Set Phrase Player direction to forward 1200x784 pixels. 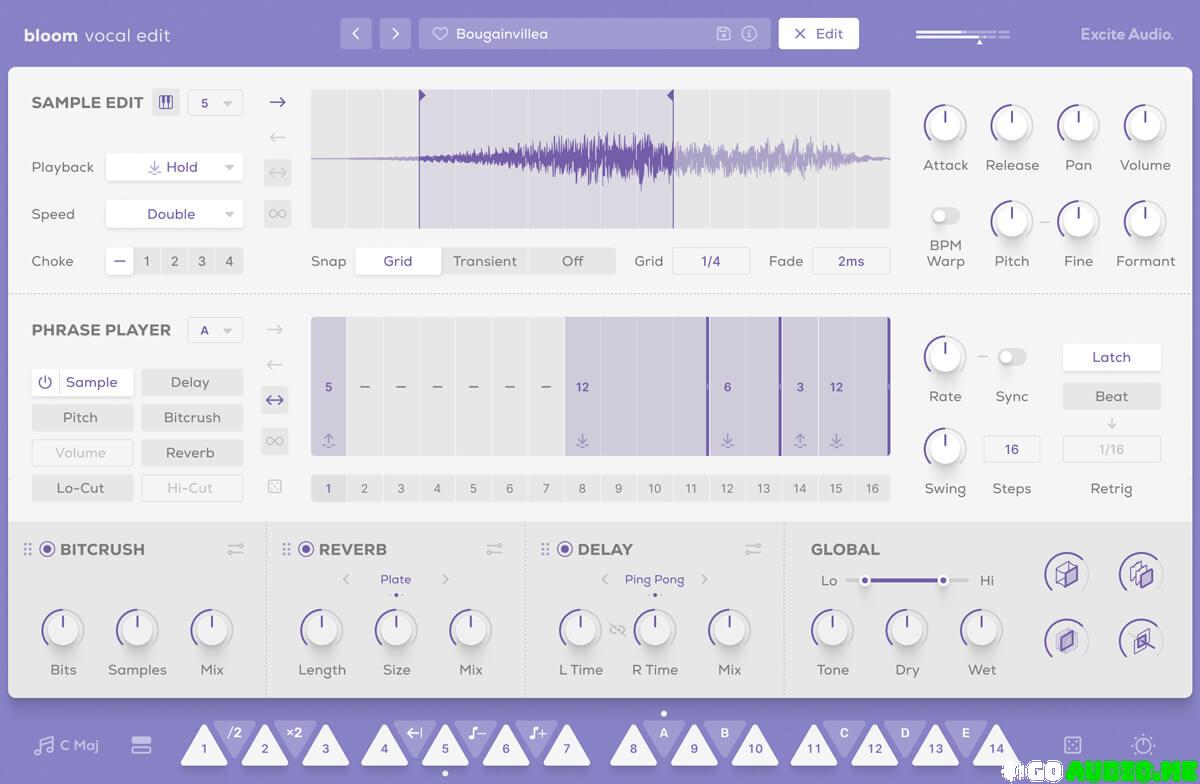[275, 330]
